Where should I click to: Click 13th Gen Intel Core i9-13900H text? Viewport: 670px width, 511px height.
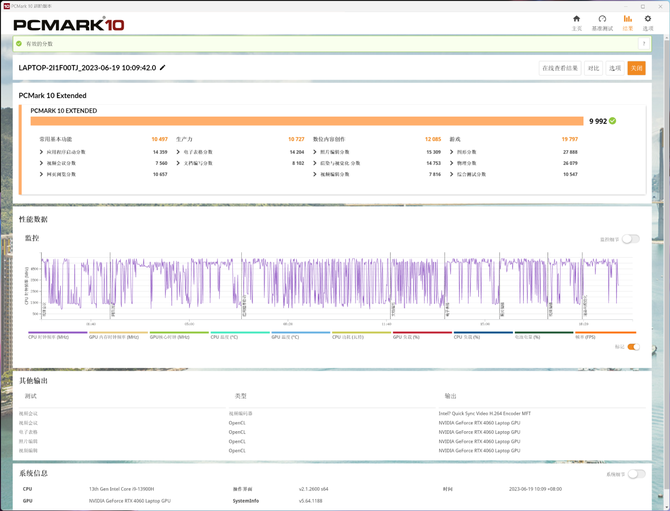click(121, 489)
